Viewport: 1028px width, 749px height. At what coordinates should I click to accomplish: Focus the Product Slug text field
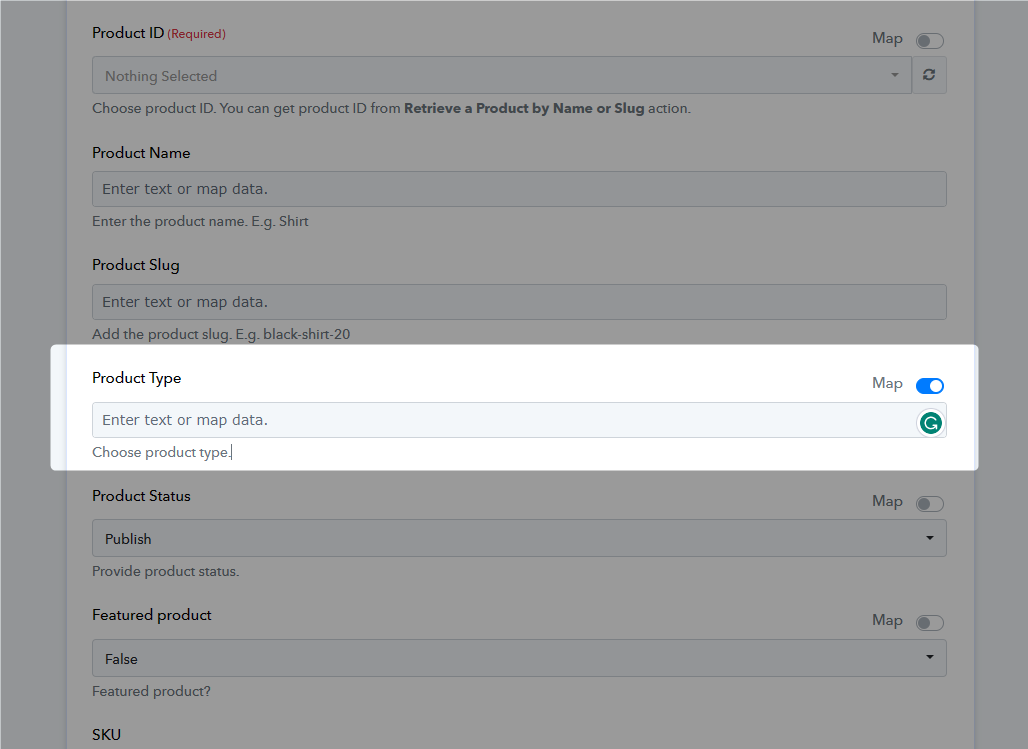(x=519, y=302)
